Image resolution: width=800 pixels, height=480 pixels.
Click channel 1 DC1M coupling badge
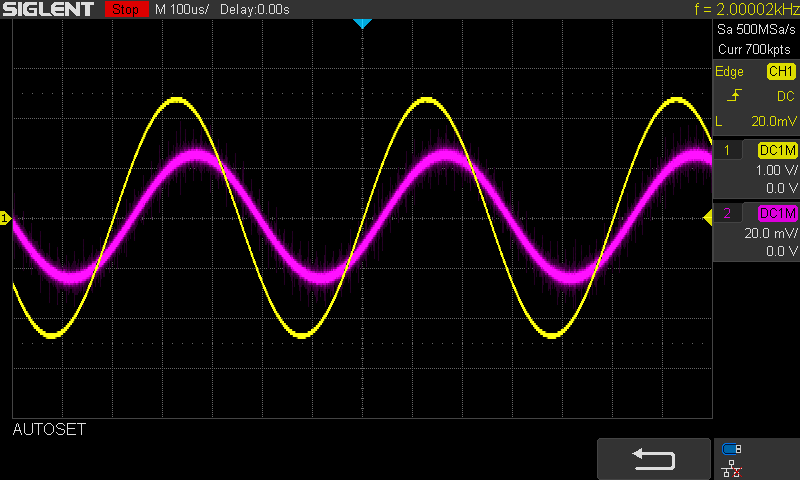[778, 150]
